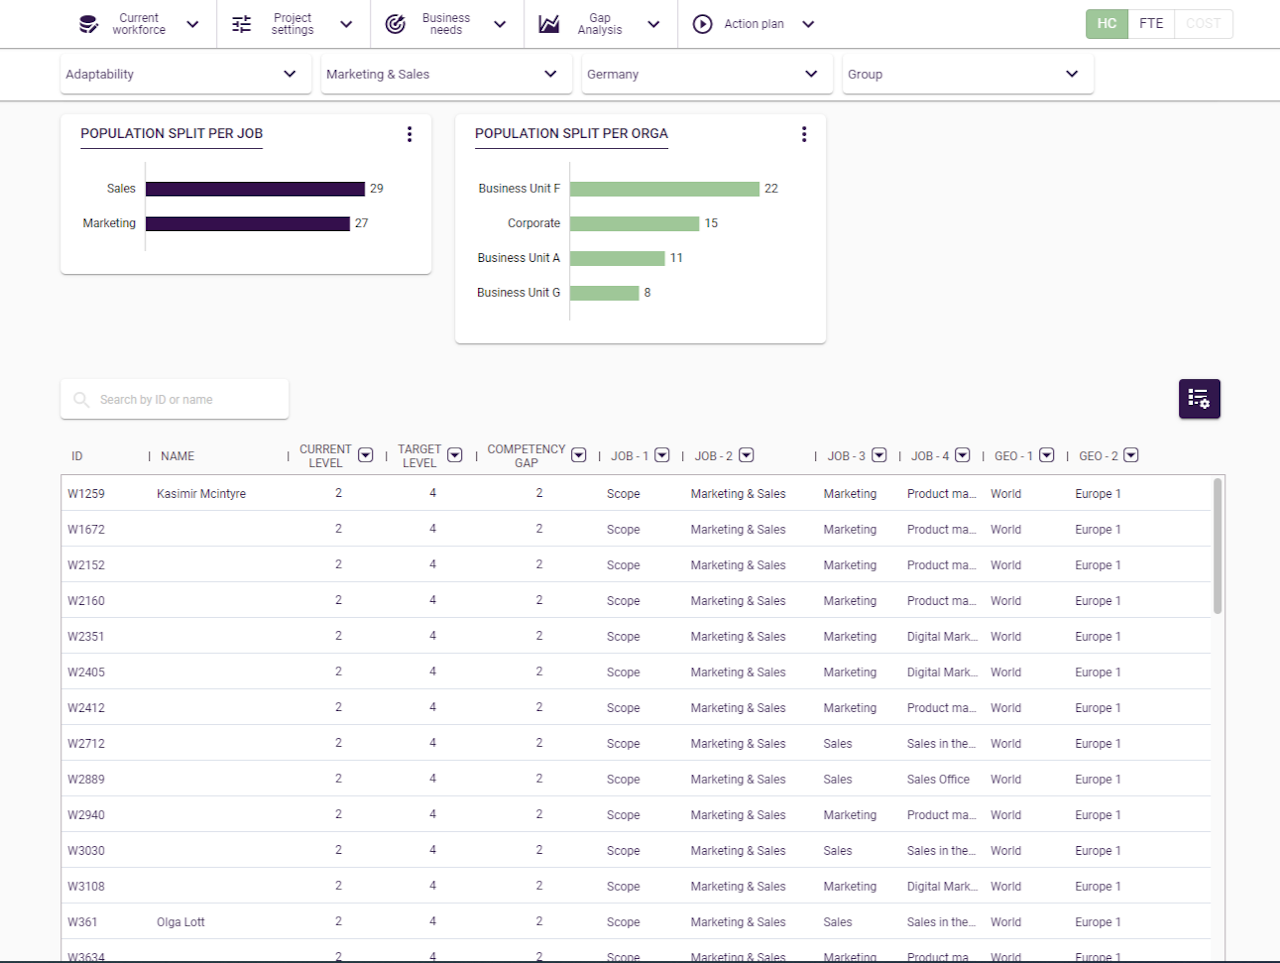Click the Business needs target icon
The width and height of the screenshot is (1280, 963).
(396, 24)
